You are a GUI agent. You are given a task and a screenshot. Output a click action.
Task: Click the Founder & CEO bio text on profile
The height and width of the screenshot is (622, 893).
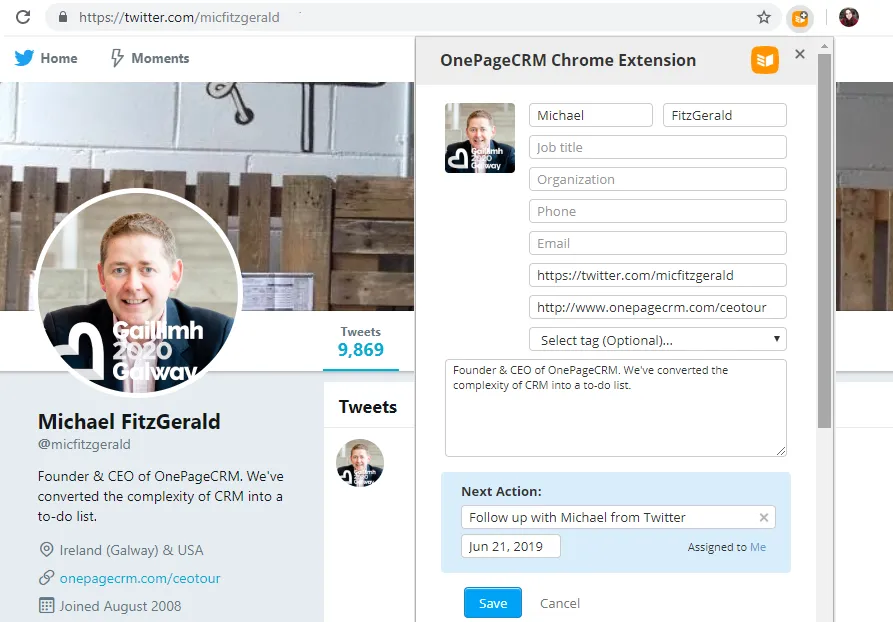[161, 496]
